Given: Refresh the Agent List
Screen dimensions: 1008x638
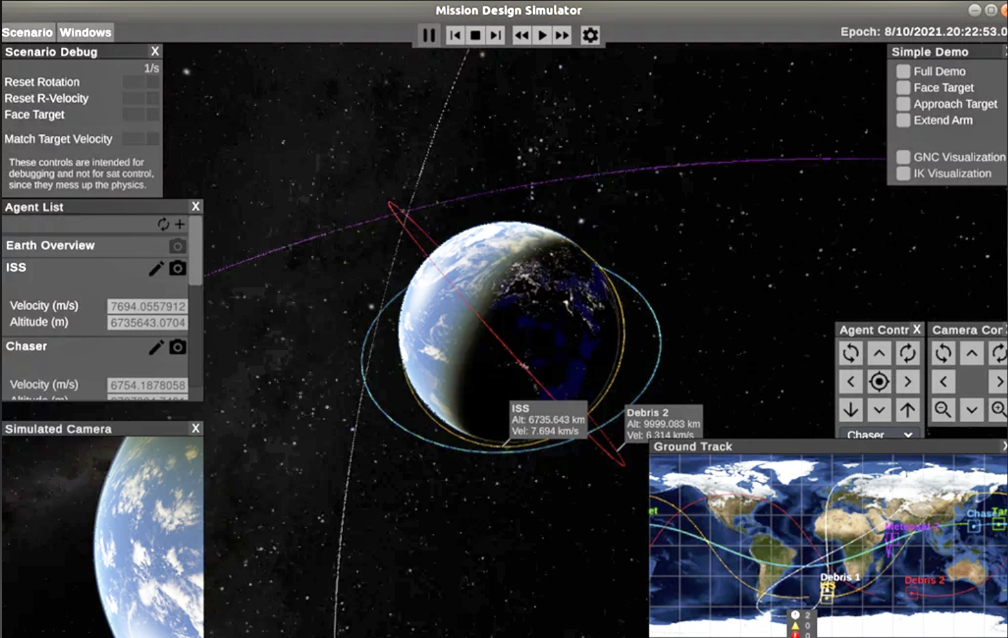Looking at the screenshot, I should coord(163,224).
